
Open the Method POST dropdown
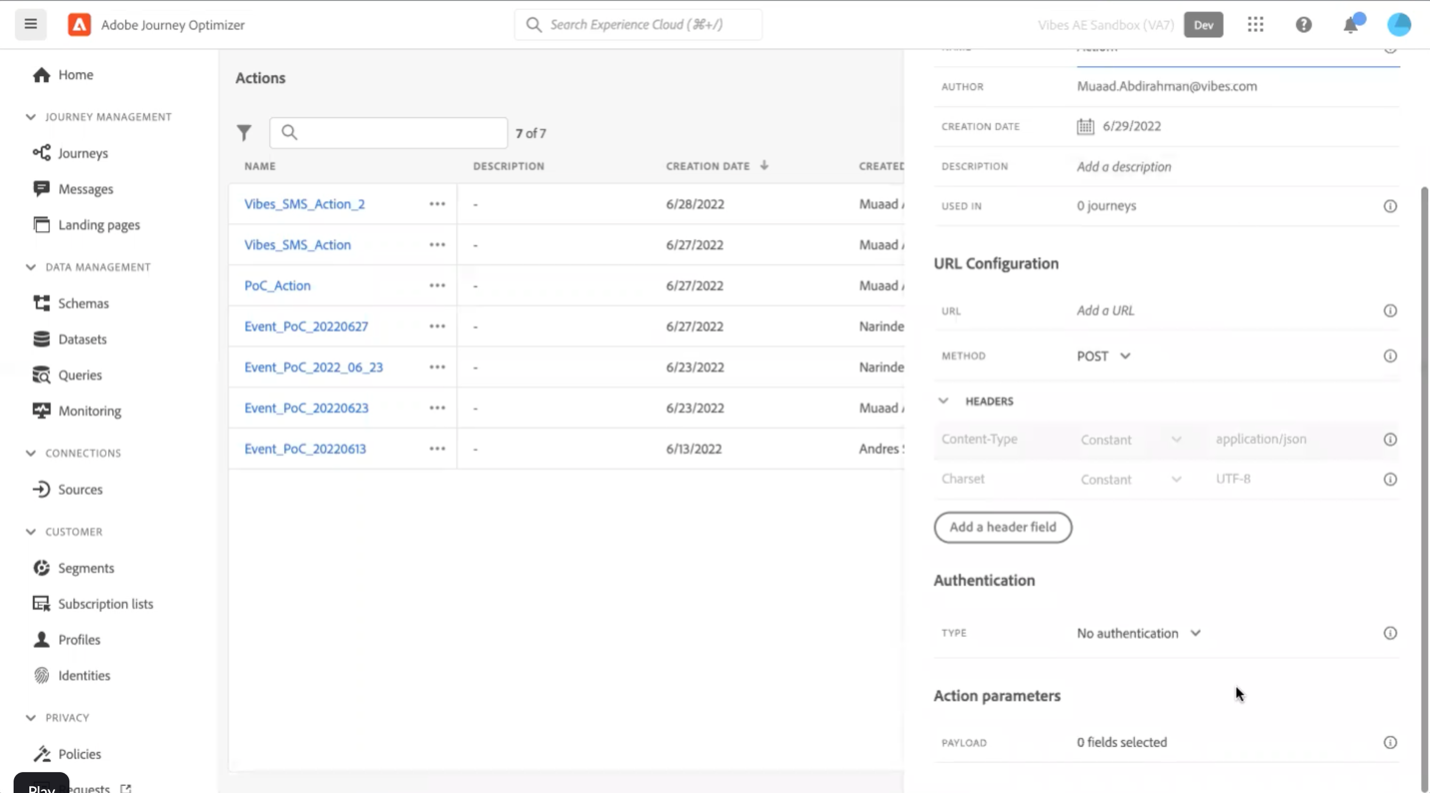click(1104, 356)
